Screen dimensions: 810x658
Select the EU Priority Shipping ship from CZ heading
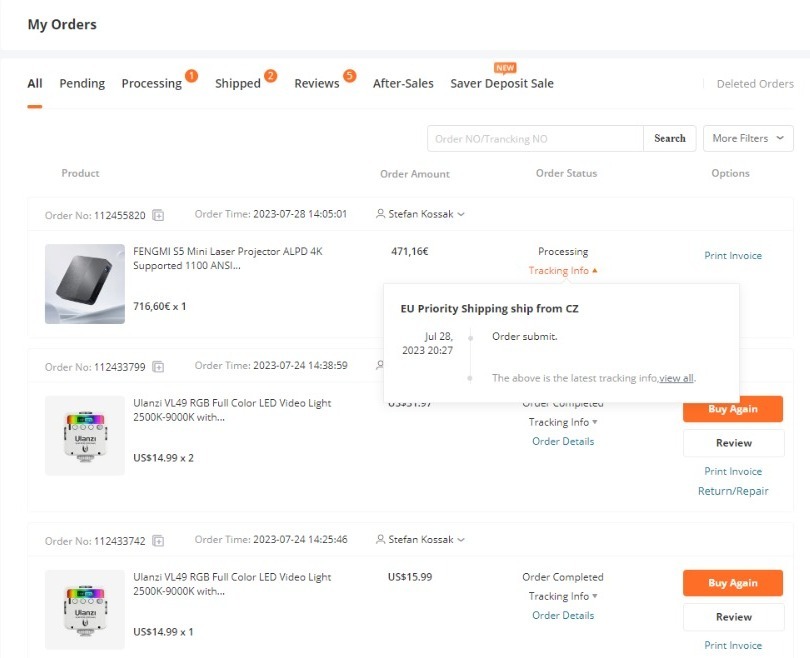490,309
